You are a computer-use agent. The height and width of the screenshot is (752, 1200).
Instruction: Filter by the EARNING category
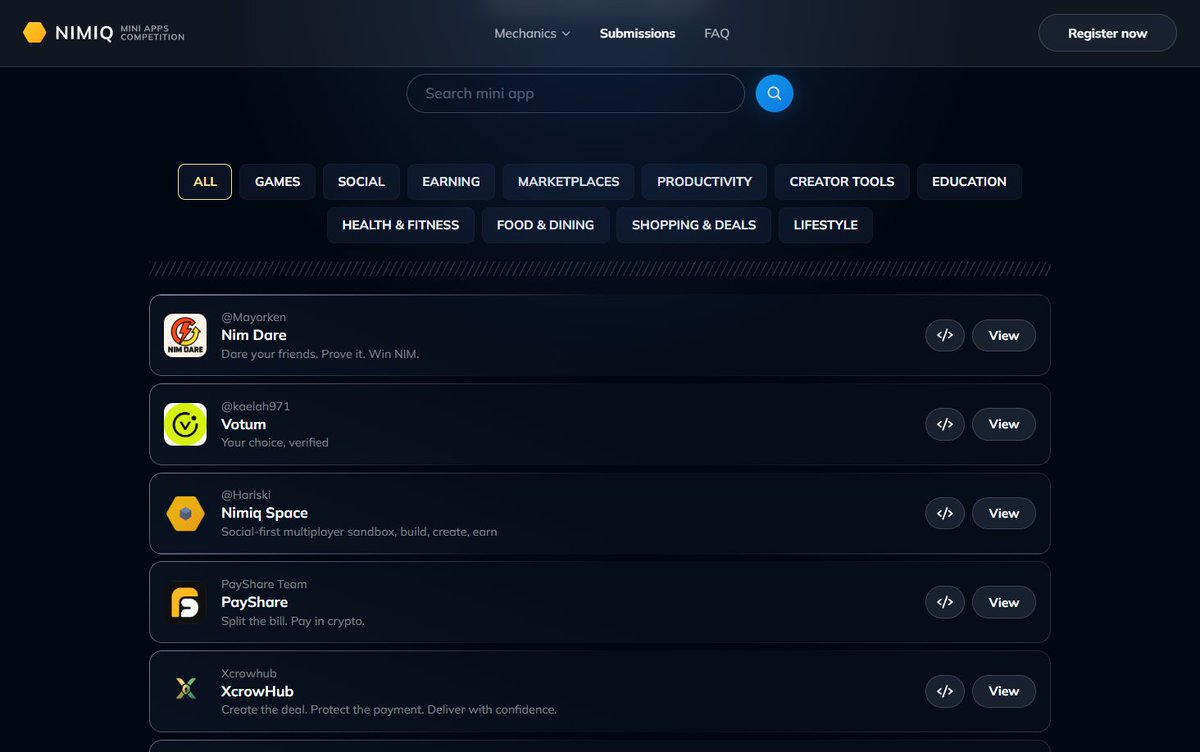coord(451,182)
